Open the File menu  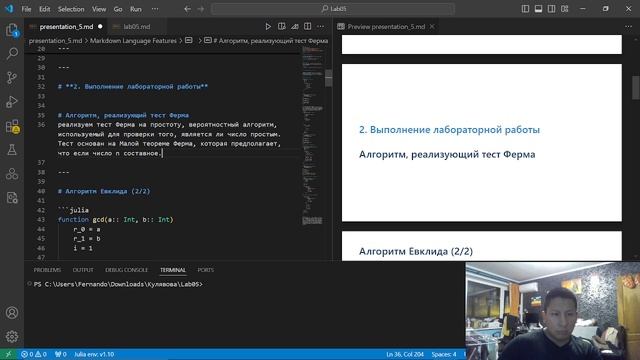pos(26,9)
